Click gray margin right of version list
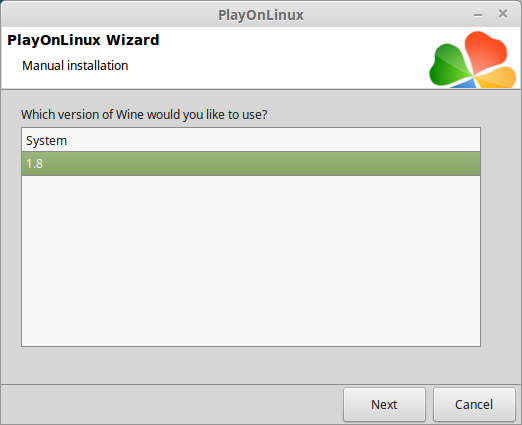 click(501, 237)
